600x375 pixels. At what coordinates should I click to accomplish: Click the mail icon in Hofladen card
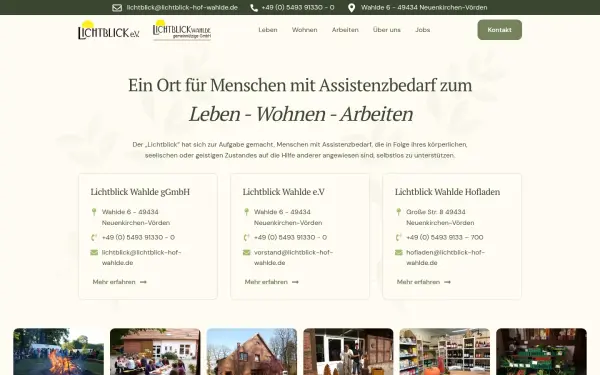pos(398,252)
